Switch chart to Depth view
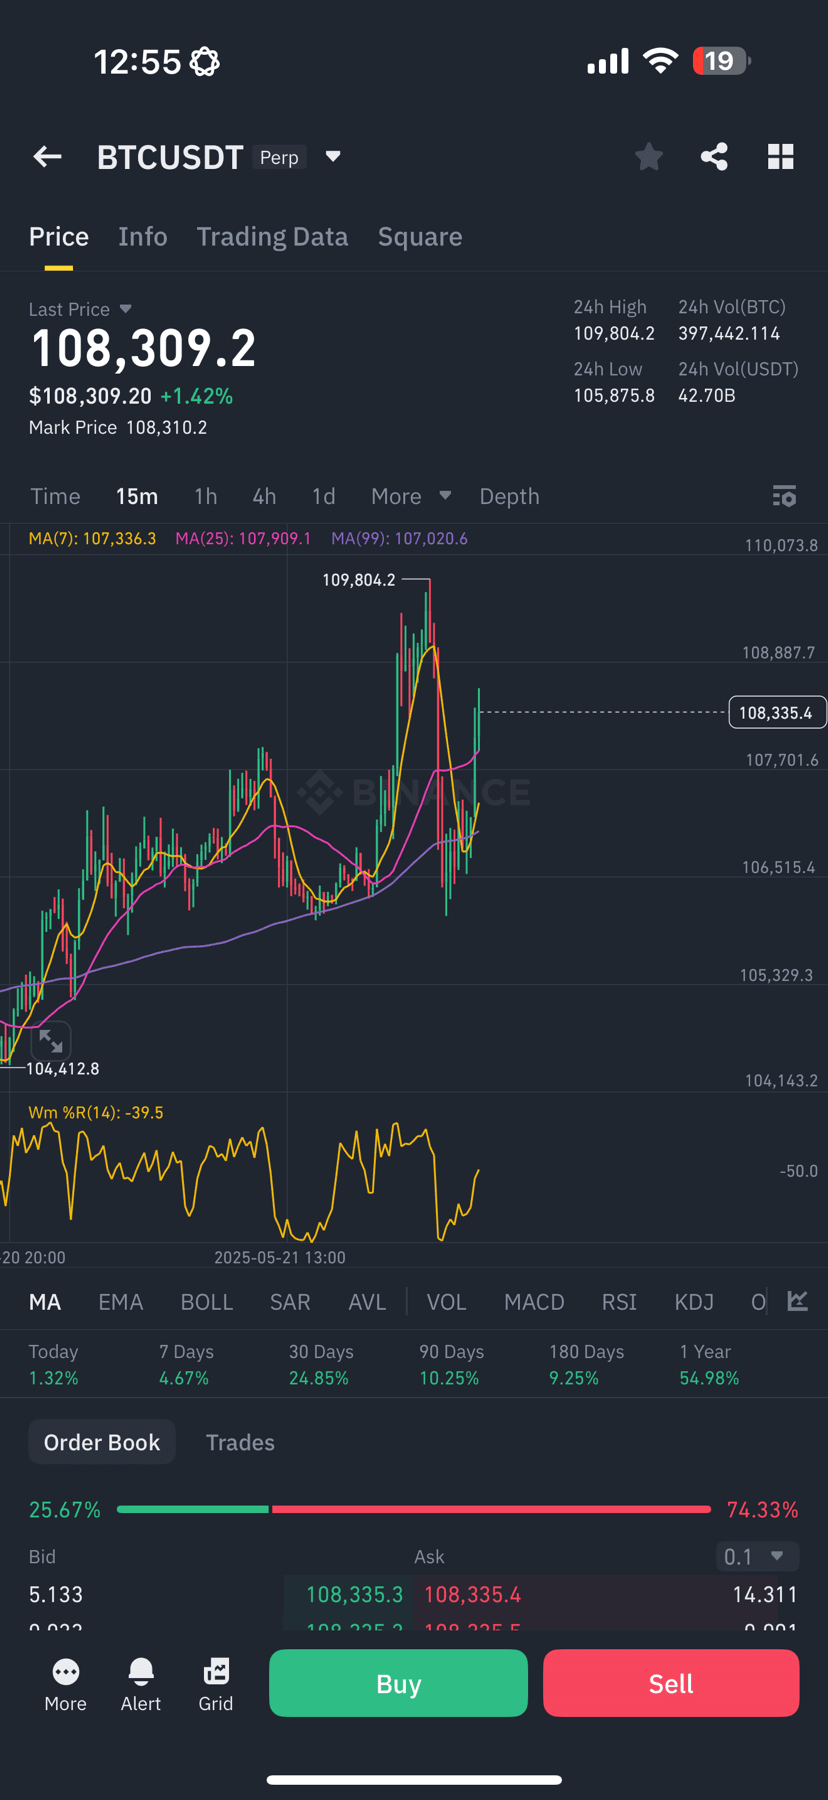Viewport: 828px width, 1800px height. click(x=509, y=496)
